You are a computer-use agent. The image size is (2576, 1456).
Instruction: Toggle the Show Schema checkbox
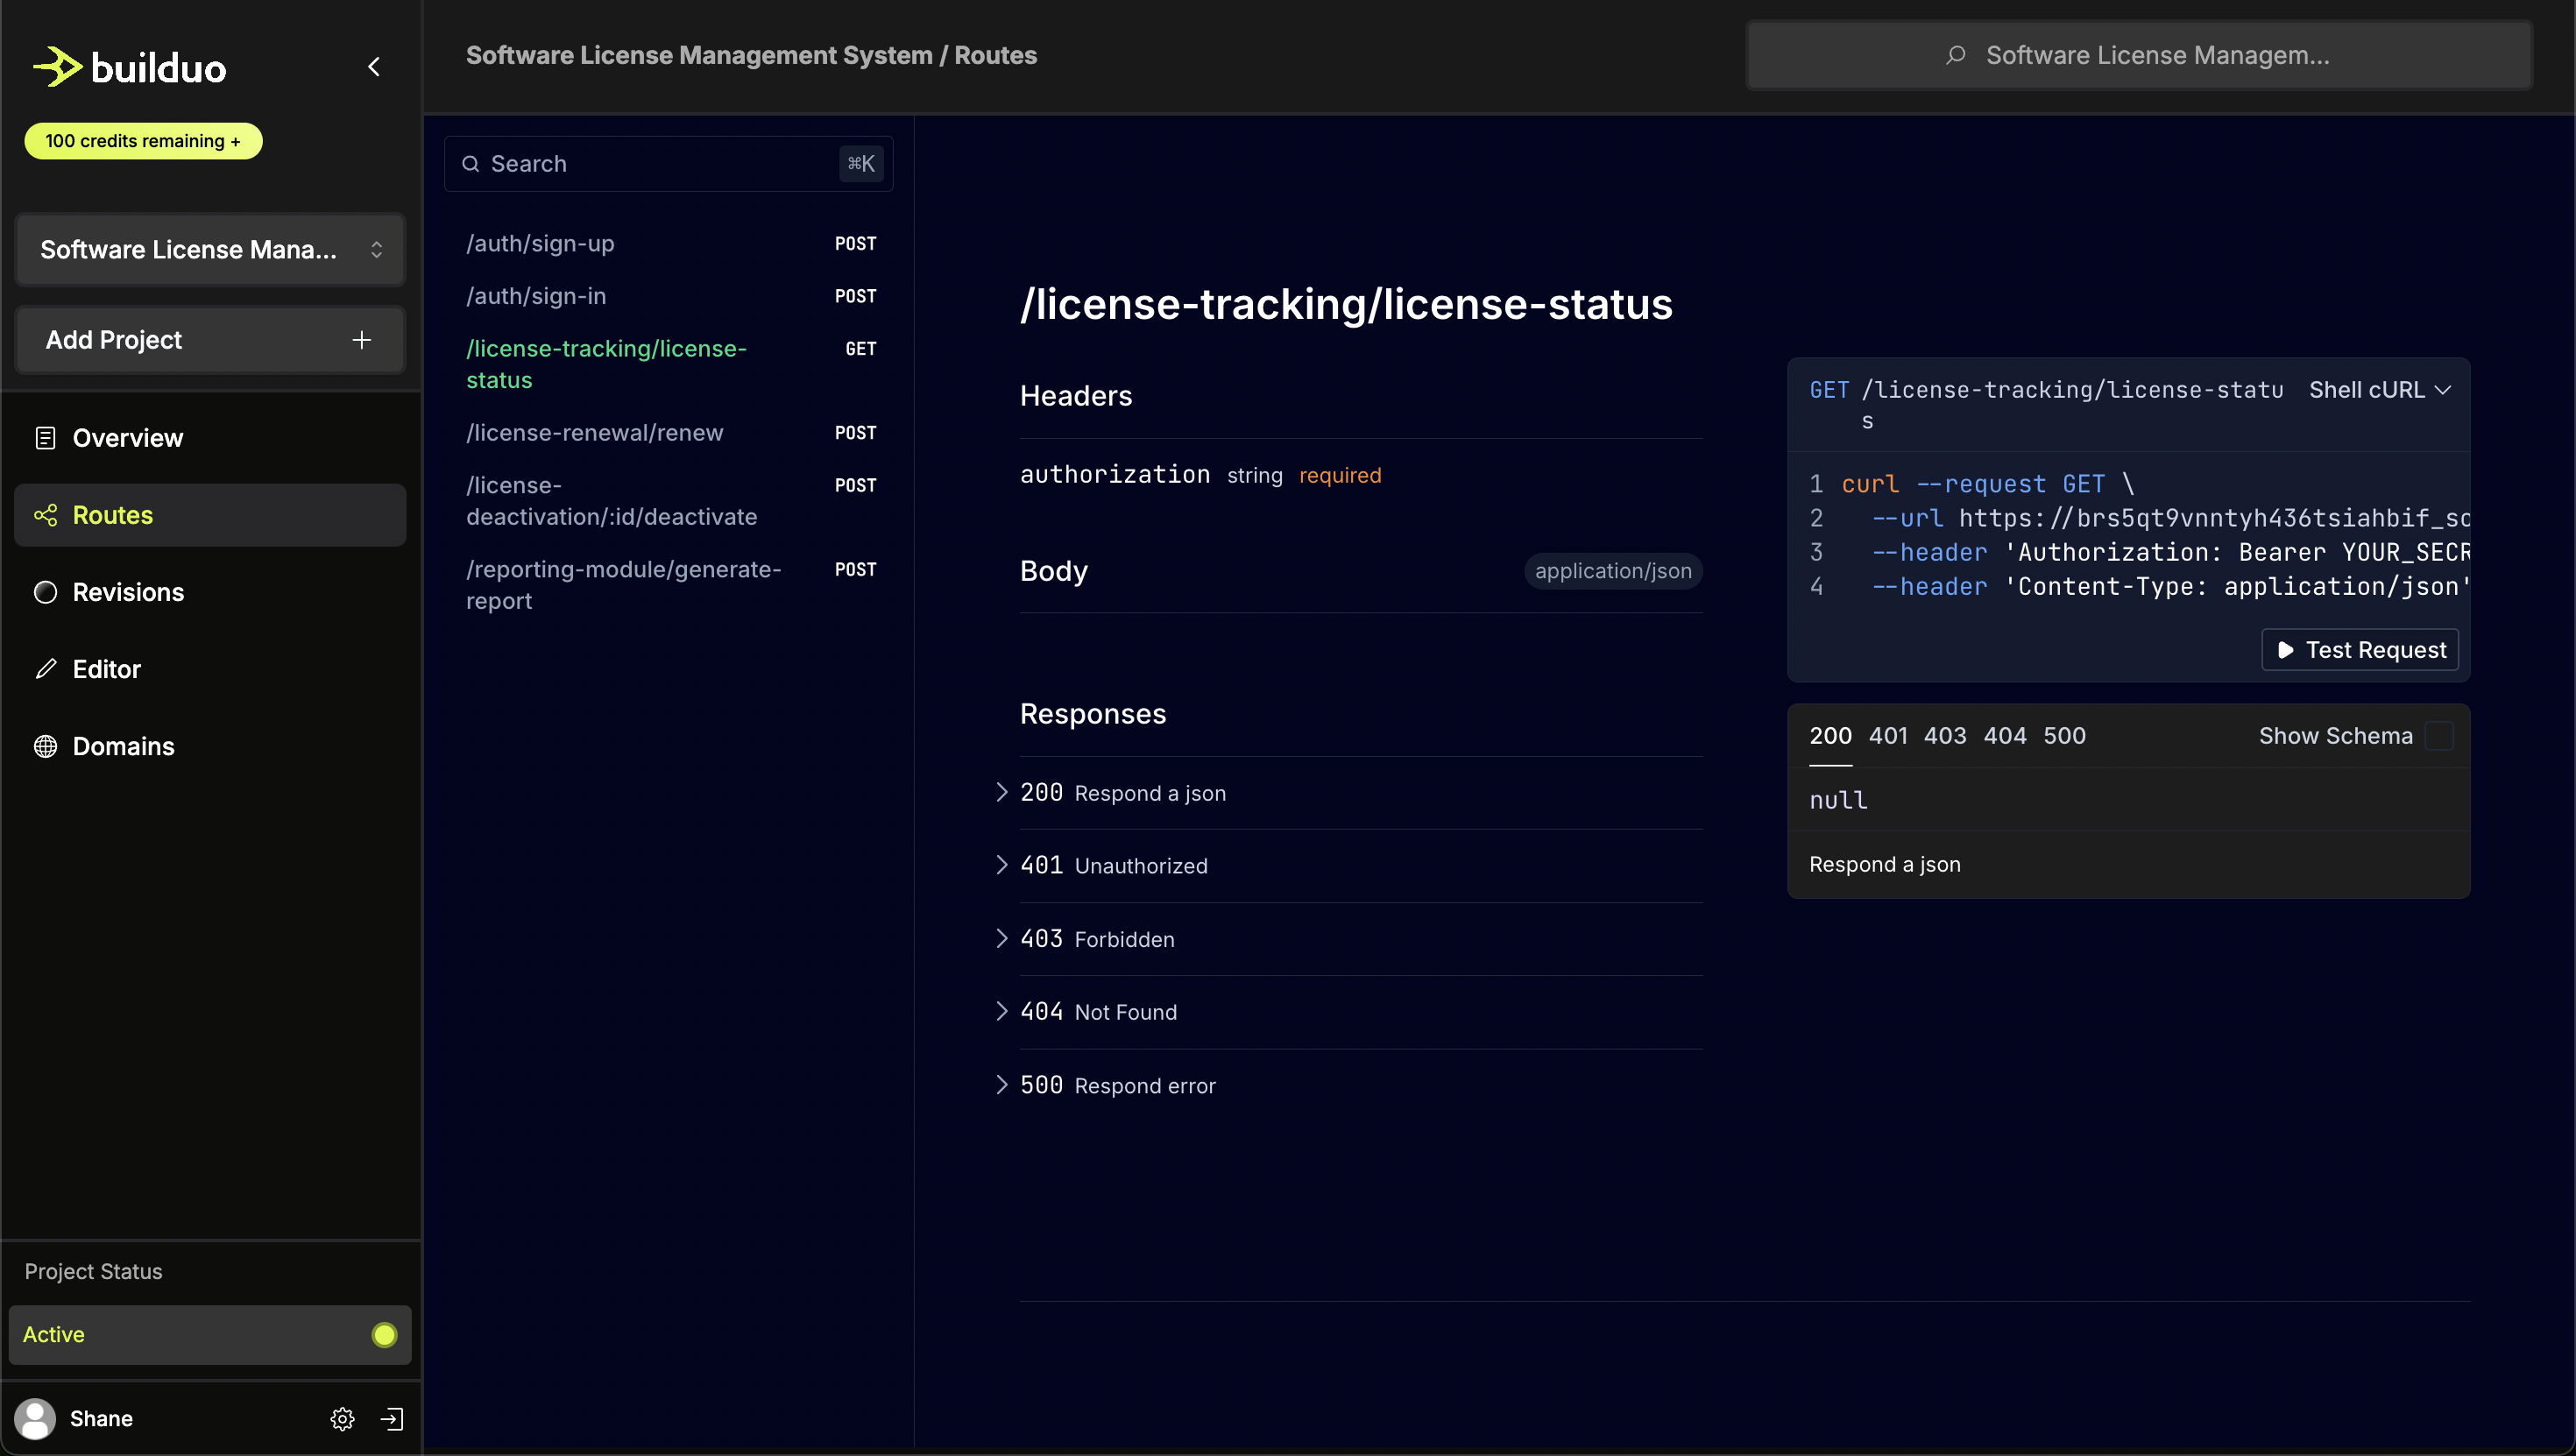[x=2439, y=736]
